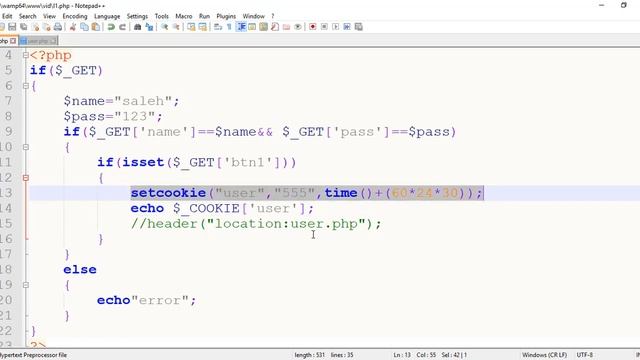Open the ? help menu
The width and height of the screenshot is (640, 360).
(x=273, y=16)
